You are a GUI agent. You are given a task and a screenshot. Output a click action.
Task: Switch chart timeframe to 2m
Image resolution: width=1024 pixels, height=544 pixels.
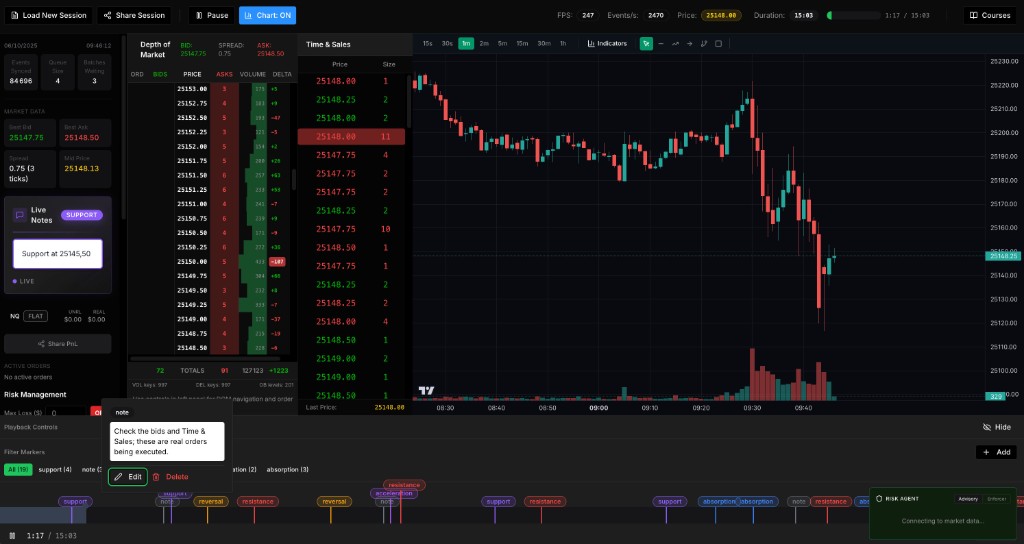point(484,44)
